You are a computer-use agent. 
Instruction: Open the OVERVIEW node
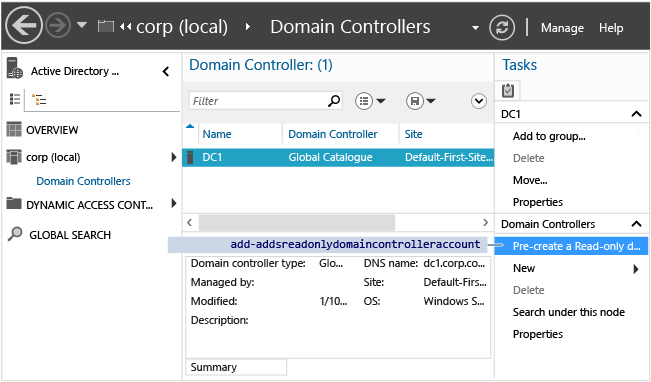[52, 130]
